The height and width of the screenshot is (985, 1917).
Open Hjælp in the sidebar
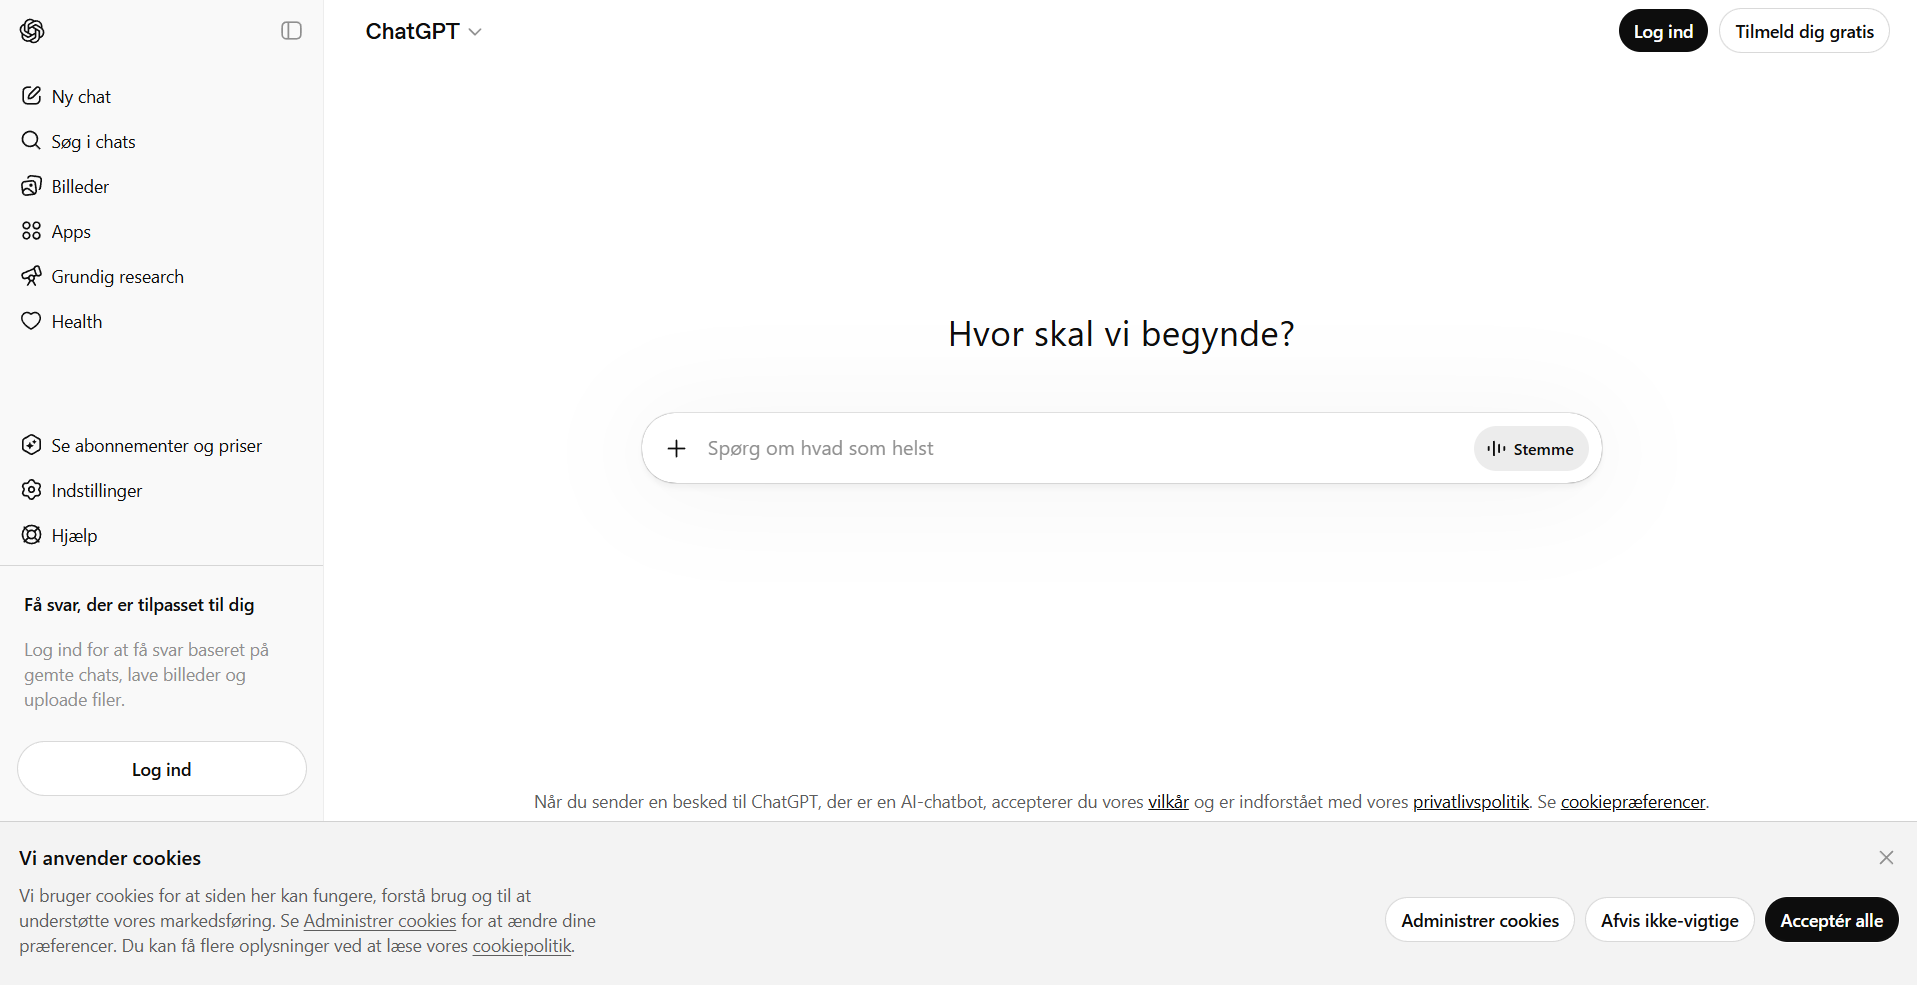[x=162, y=535]
